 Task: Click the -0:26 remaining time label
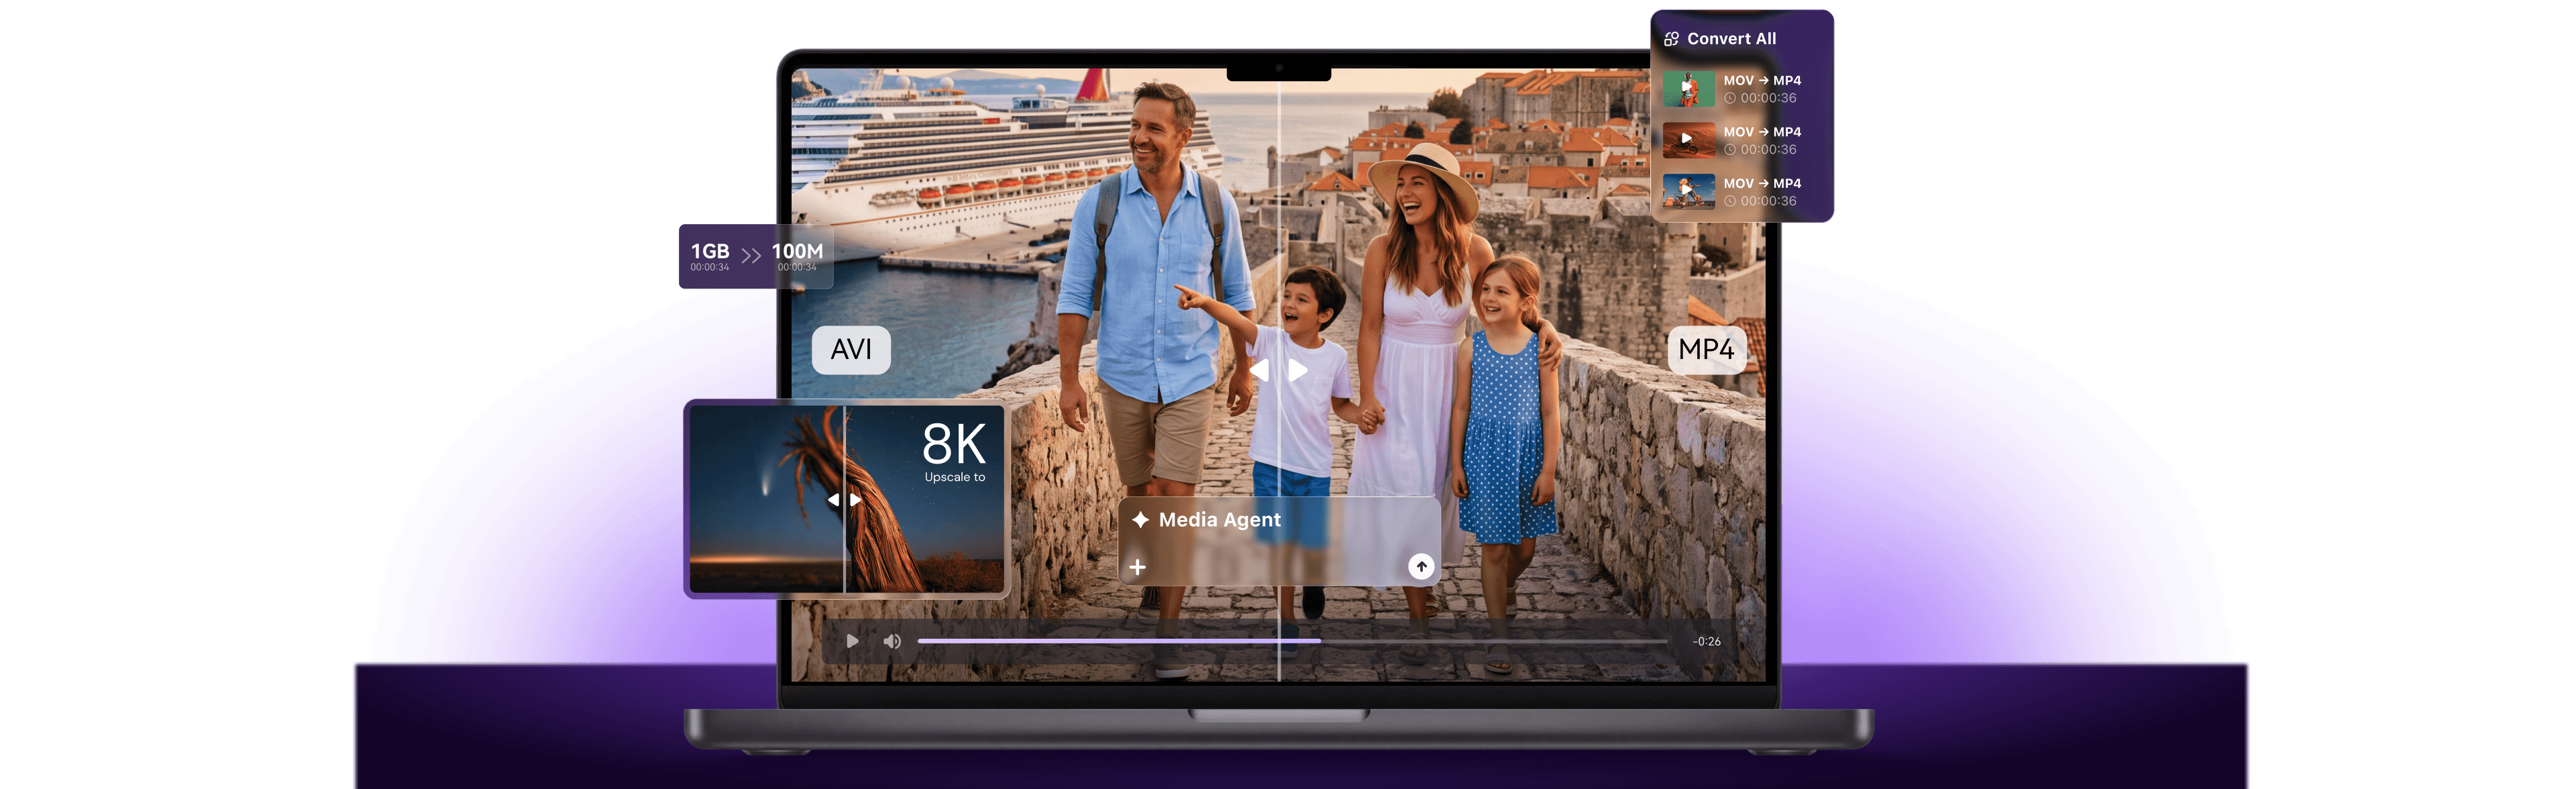pyautogui.click(x=1706, y=641)
